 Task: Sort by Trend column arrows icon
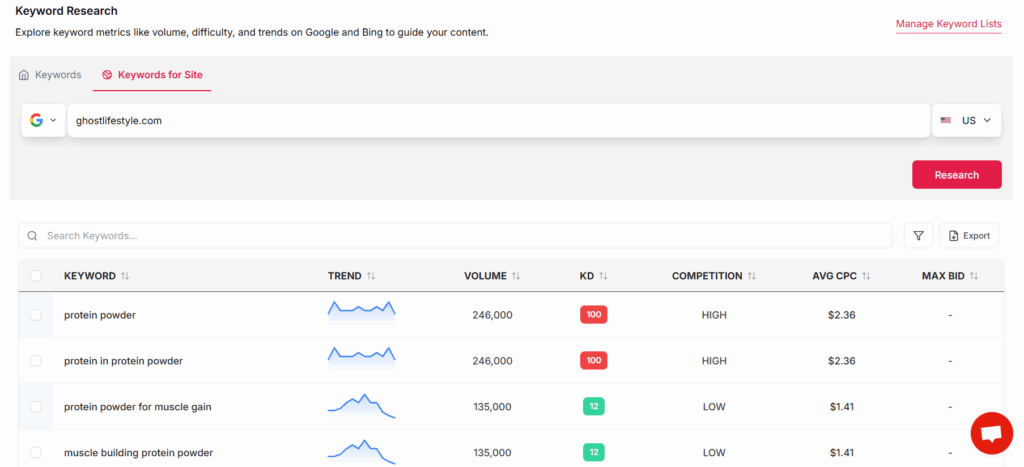click(x=371, y=276)
